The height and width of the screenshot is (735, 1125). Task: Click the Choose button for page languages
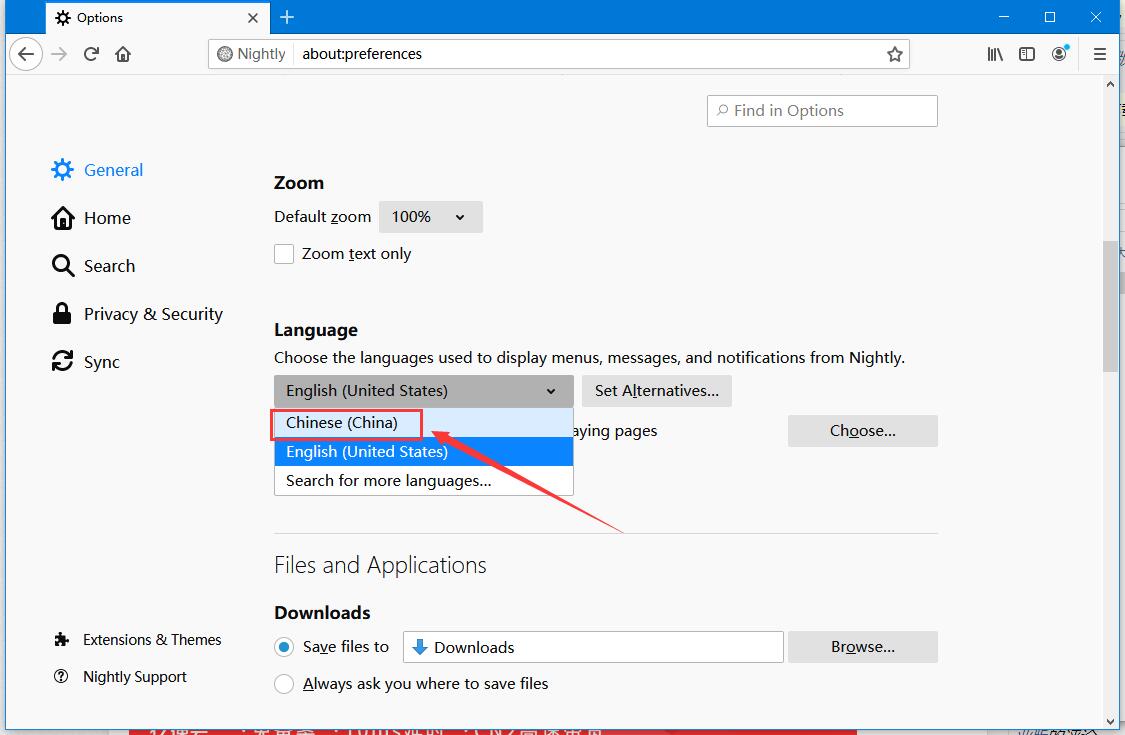click(862, 431)
